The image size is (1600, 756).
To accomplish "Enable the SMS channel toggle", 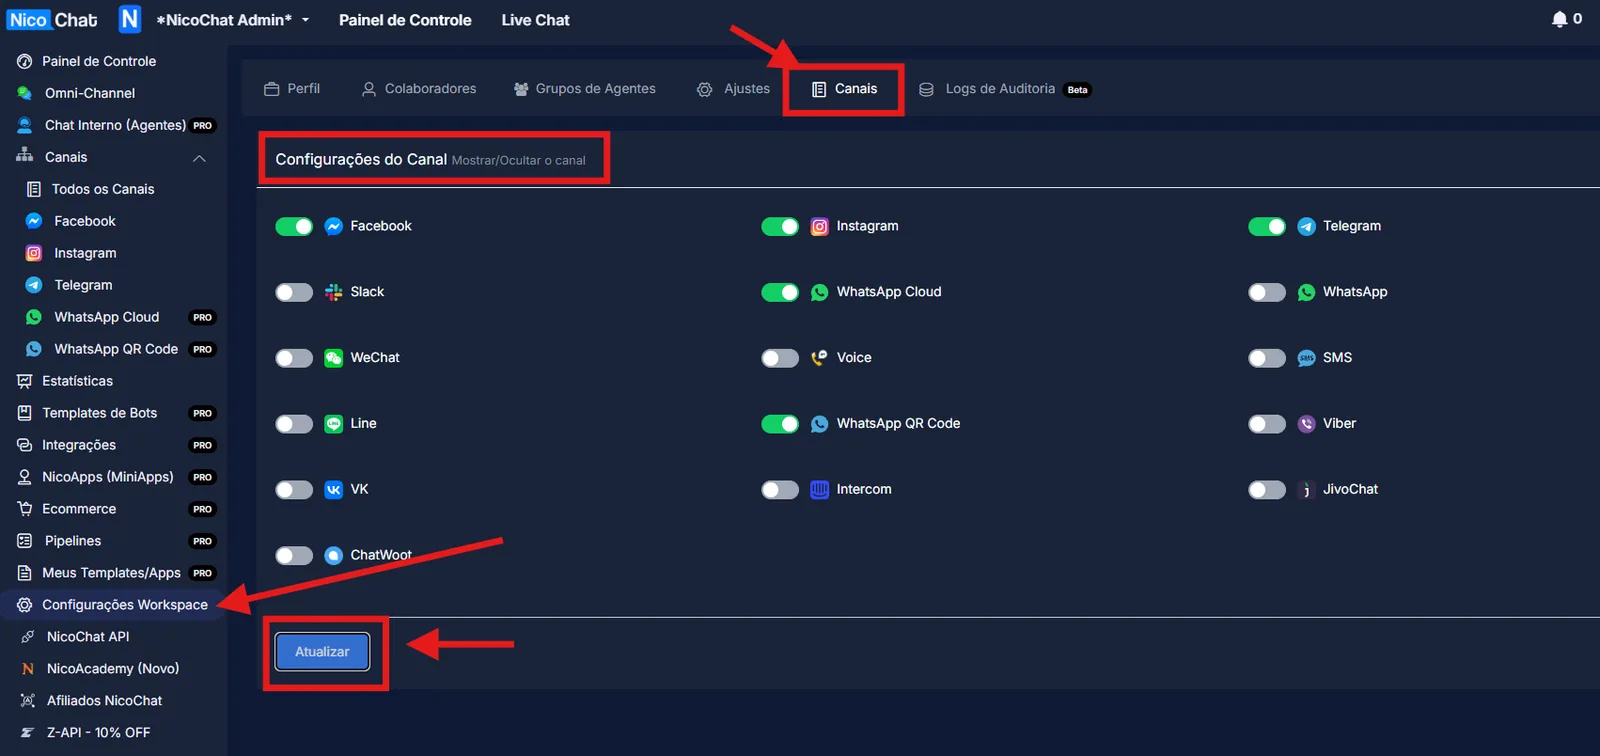I will point(1267,358).
